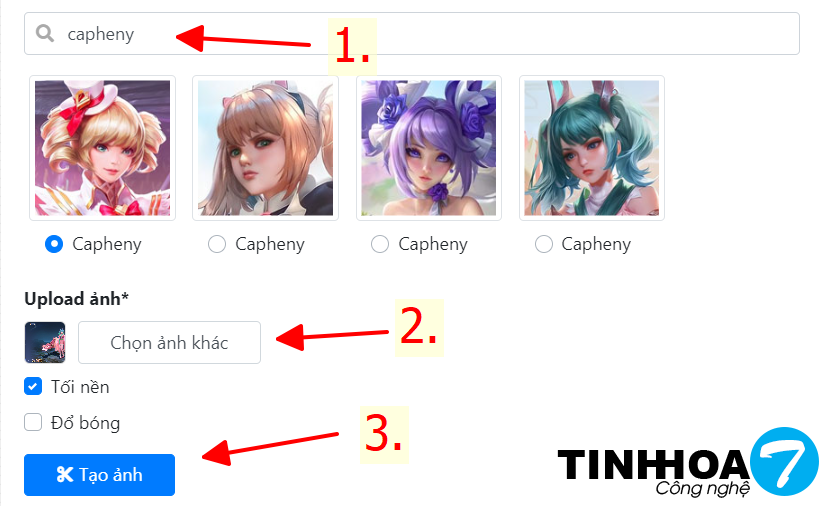Image resolution: width=821 pixels, height=506 pixels.
Task: Uncheck the Tối nền checkbox
Action: [x=33, y=387]
